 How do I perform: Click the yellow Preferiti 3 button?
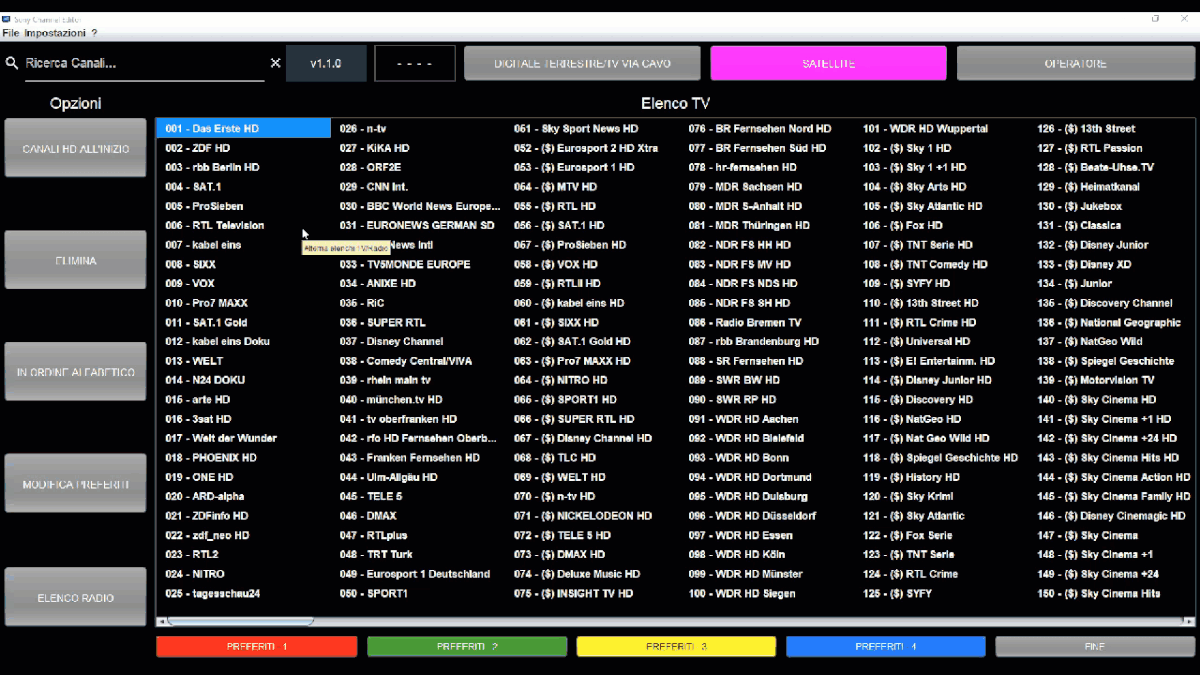pos(676,647)
